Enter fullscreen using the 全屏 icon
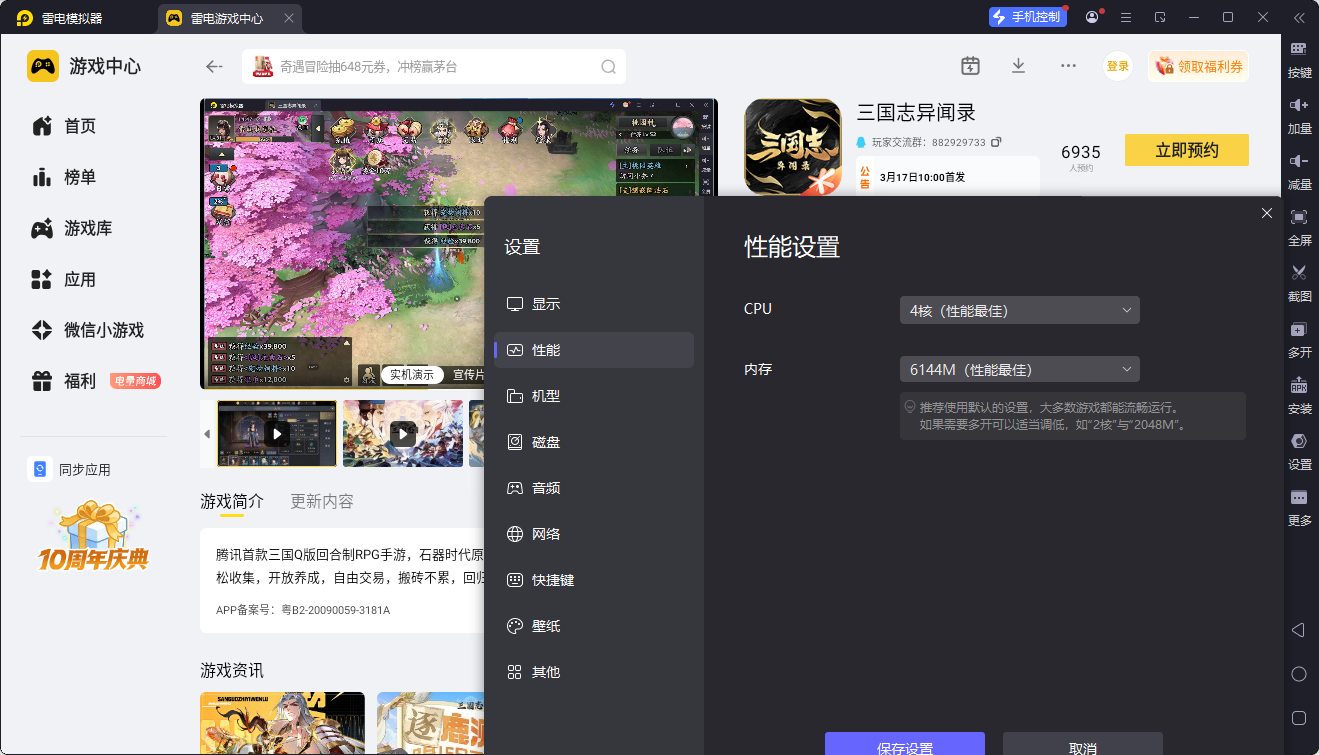 (x=1299, y=218)
